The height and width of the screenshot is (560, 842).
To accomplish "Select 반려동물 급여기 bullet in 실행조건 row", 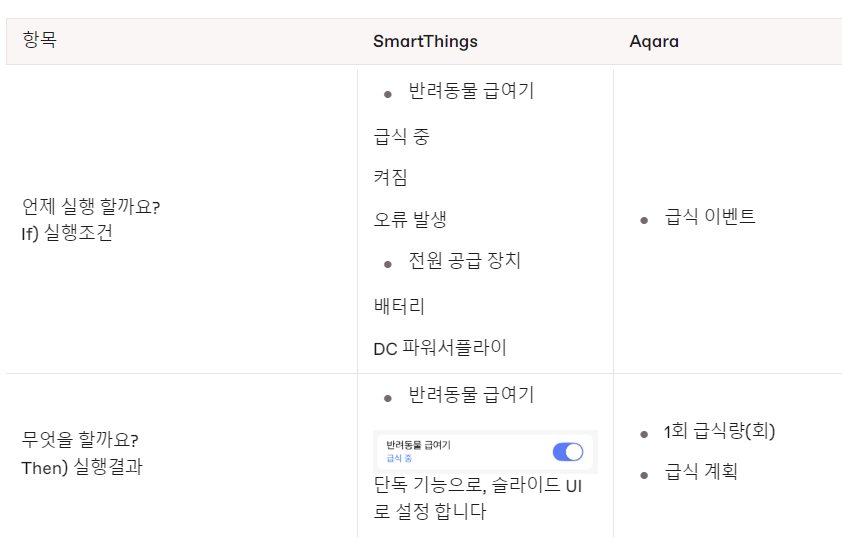I will (471, 91).
